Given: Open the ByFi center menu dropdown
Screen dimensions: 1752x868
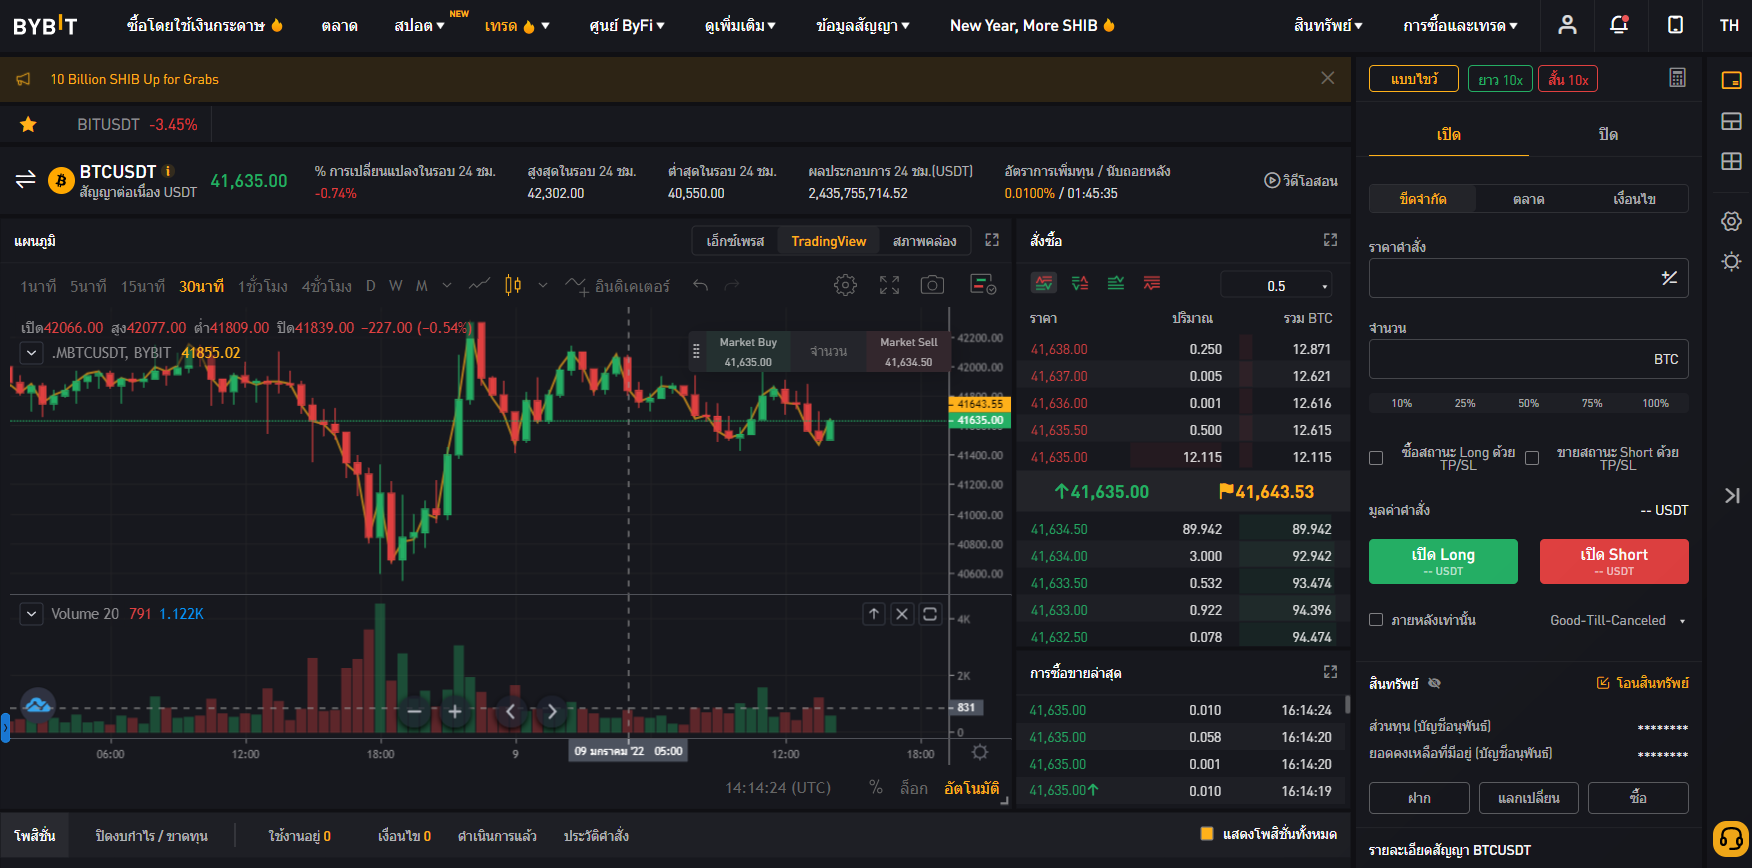Looking at the screenshot, I should point(627,26).
